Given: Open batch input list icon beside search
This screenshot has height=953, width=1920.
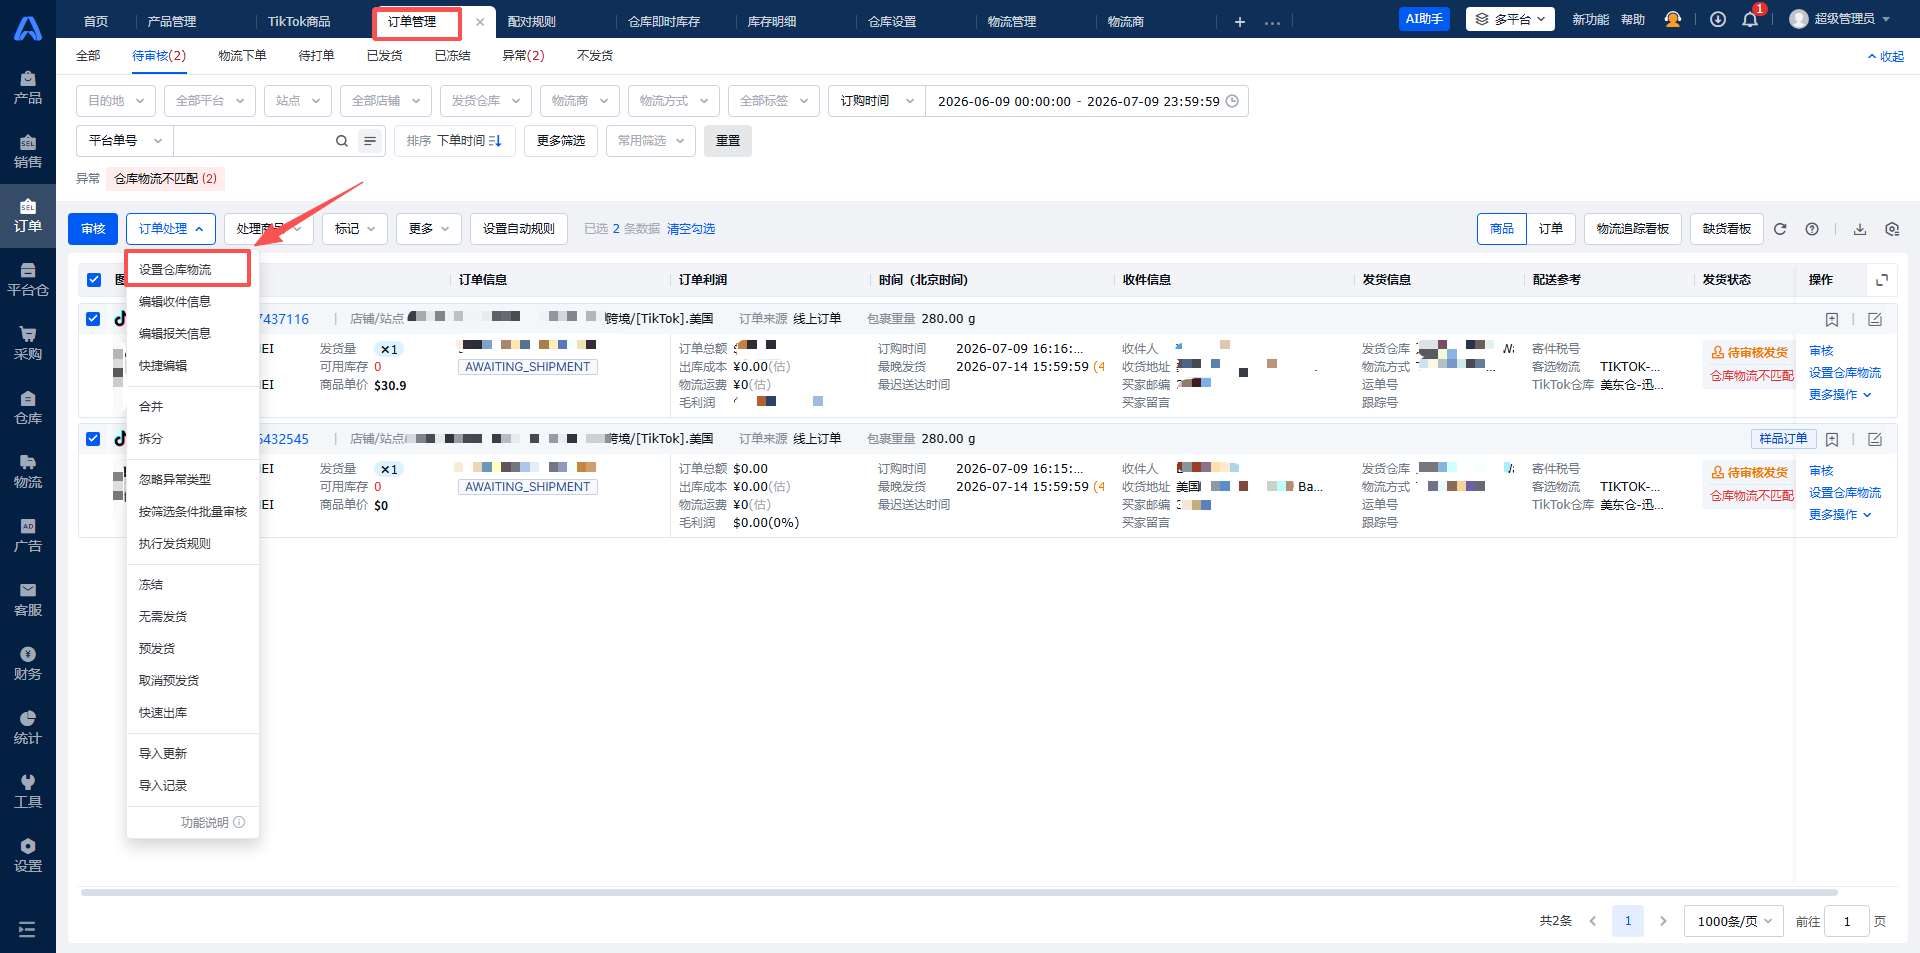Looking at the screenshot, I should click(x=370, y=141).
